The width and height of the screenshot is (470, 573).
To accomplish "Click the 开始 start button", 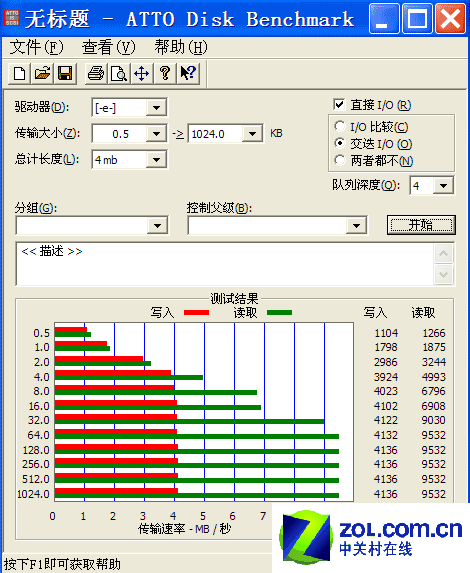I will (421, 225).
